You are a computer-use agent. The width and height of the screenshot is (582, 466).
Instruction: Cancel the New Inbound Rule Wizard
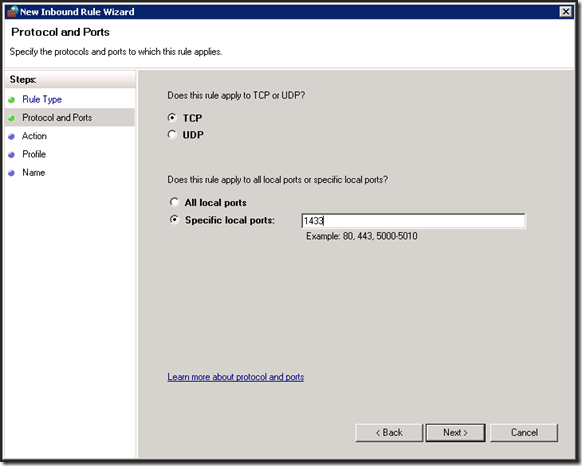pos(524,433)
